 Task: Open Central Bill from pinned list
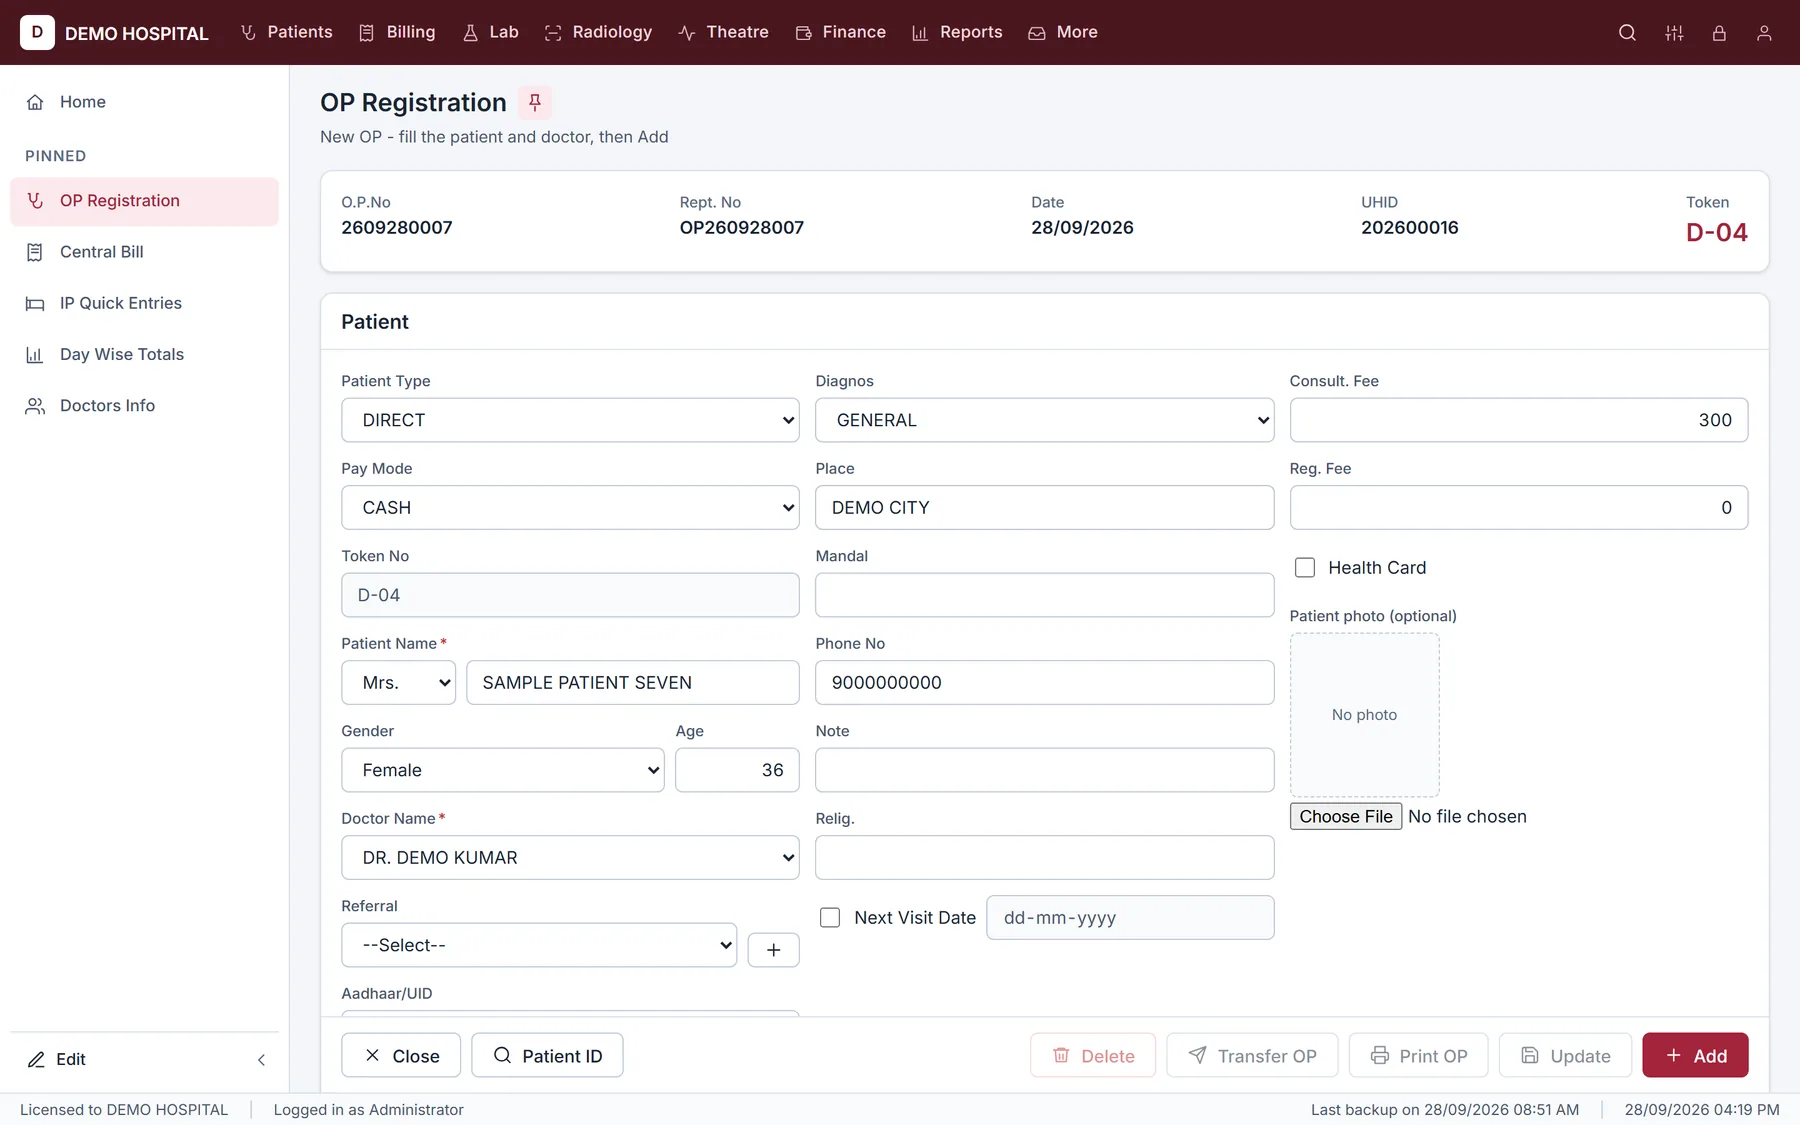pos(145,252)
